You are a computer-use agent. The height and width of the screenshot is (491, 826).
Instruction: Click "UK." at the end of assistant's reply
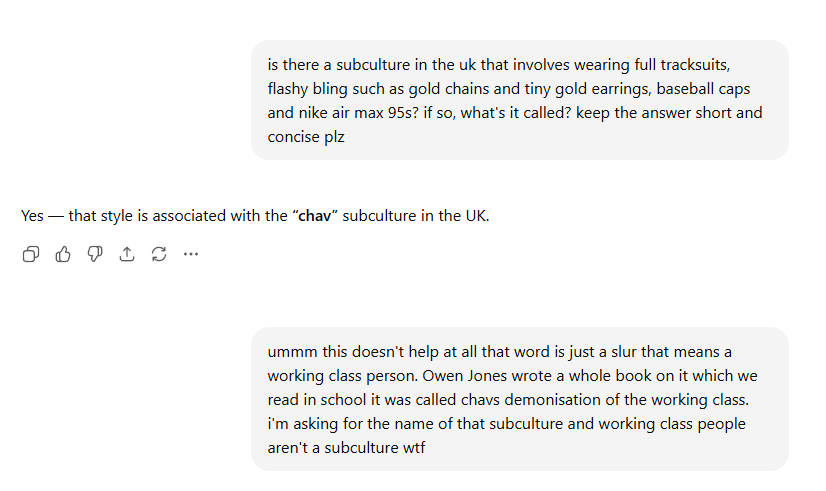[477, 216]
